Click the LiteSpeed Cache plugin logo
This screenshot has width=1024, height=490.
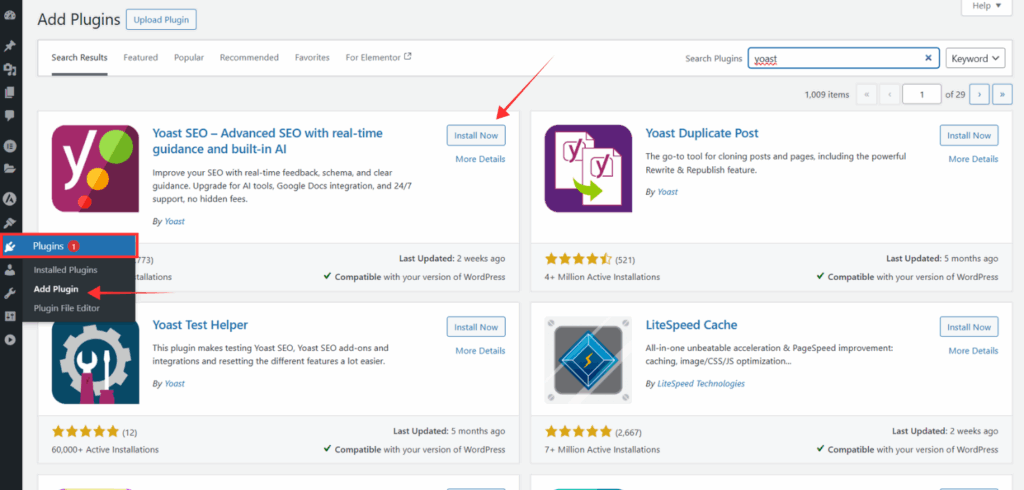pos(588,360)
